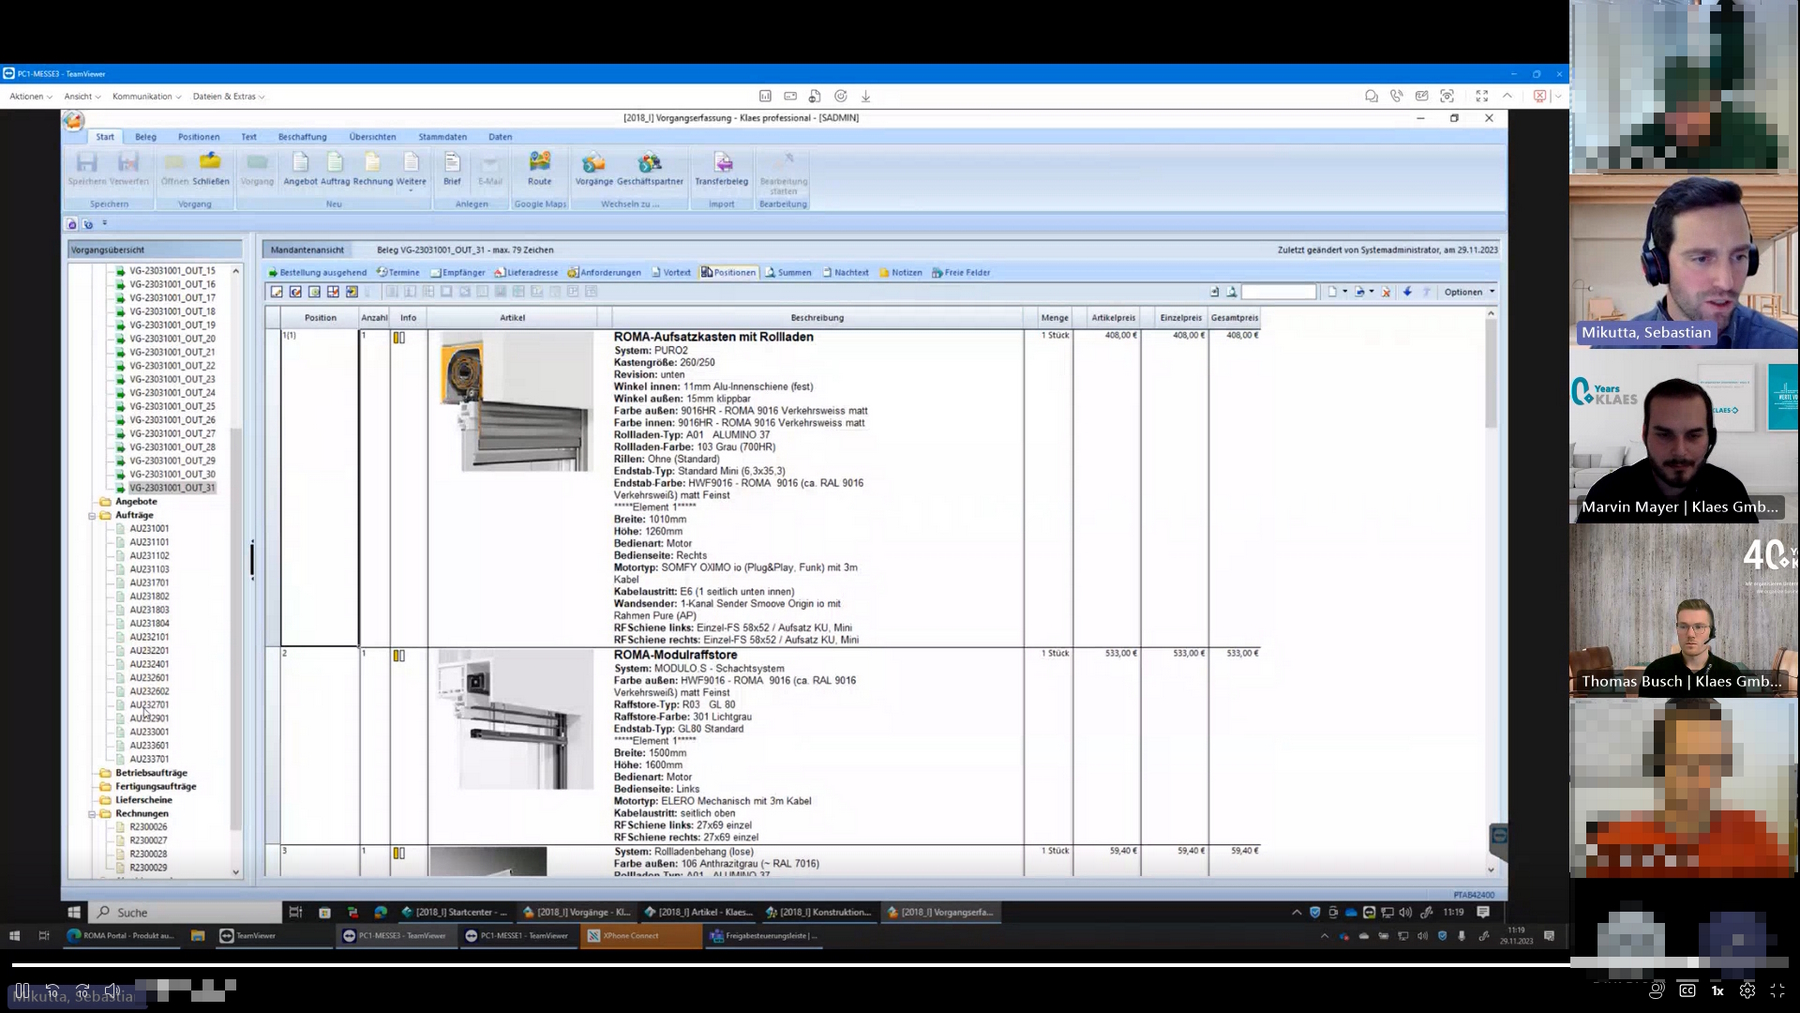Click the video volume icon
Viewport: 1800px width, 1013px height.
pyautogui.click(x=112, y=990)
